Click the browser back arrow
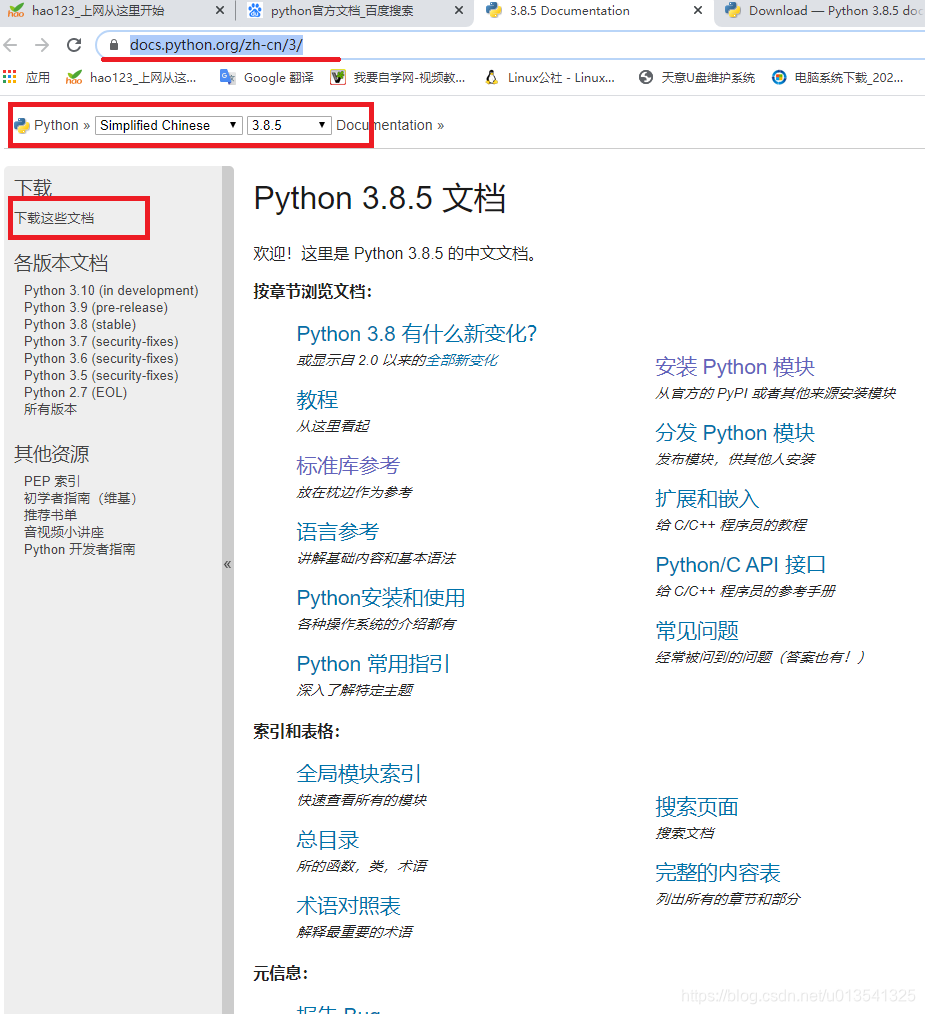 click(x=10, y=45)
